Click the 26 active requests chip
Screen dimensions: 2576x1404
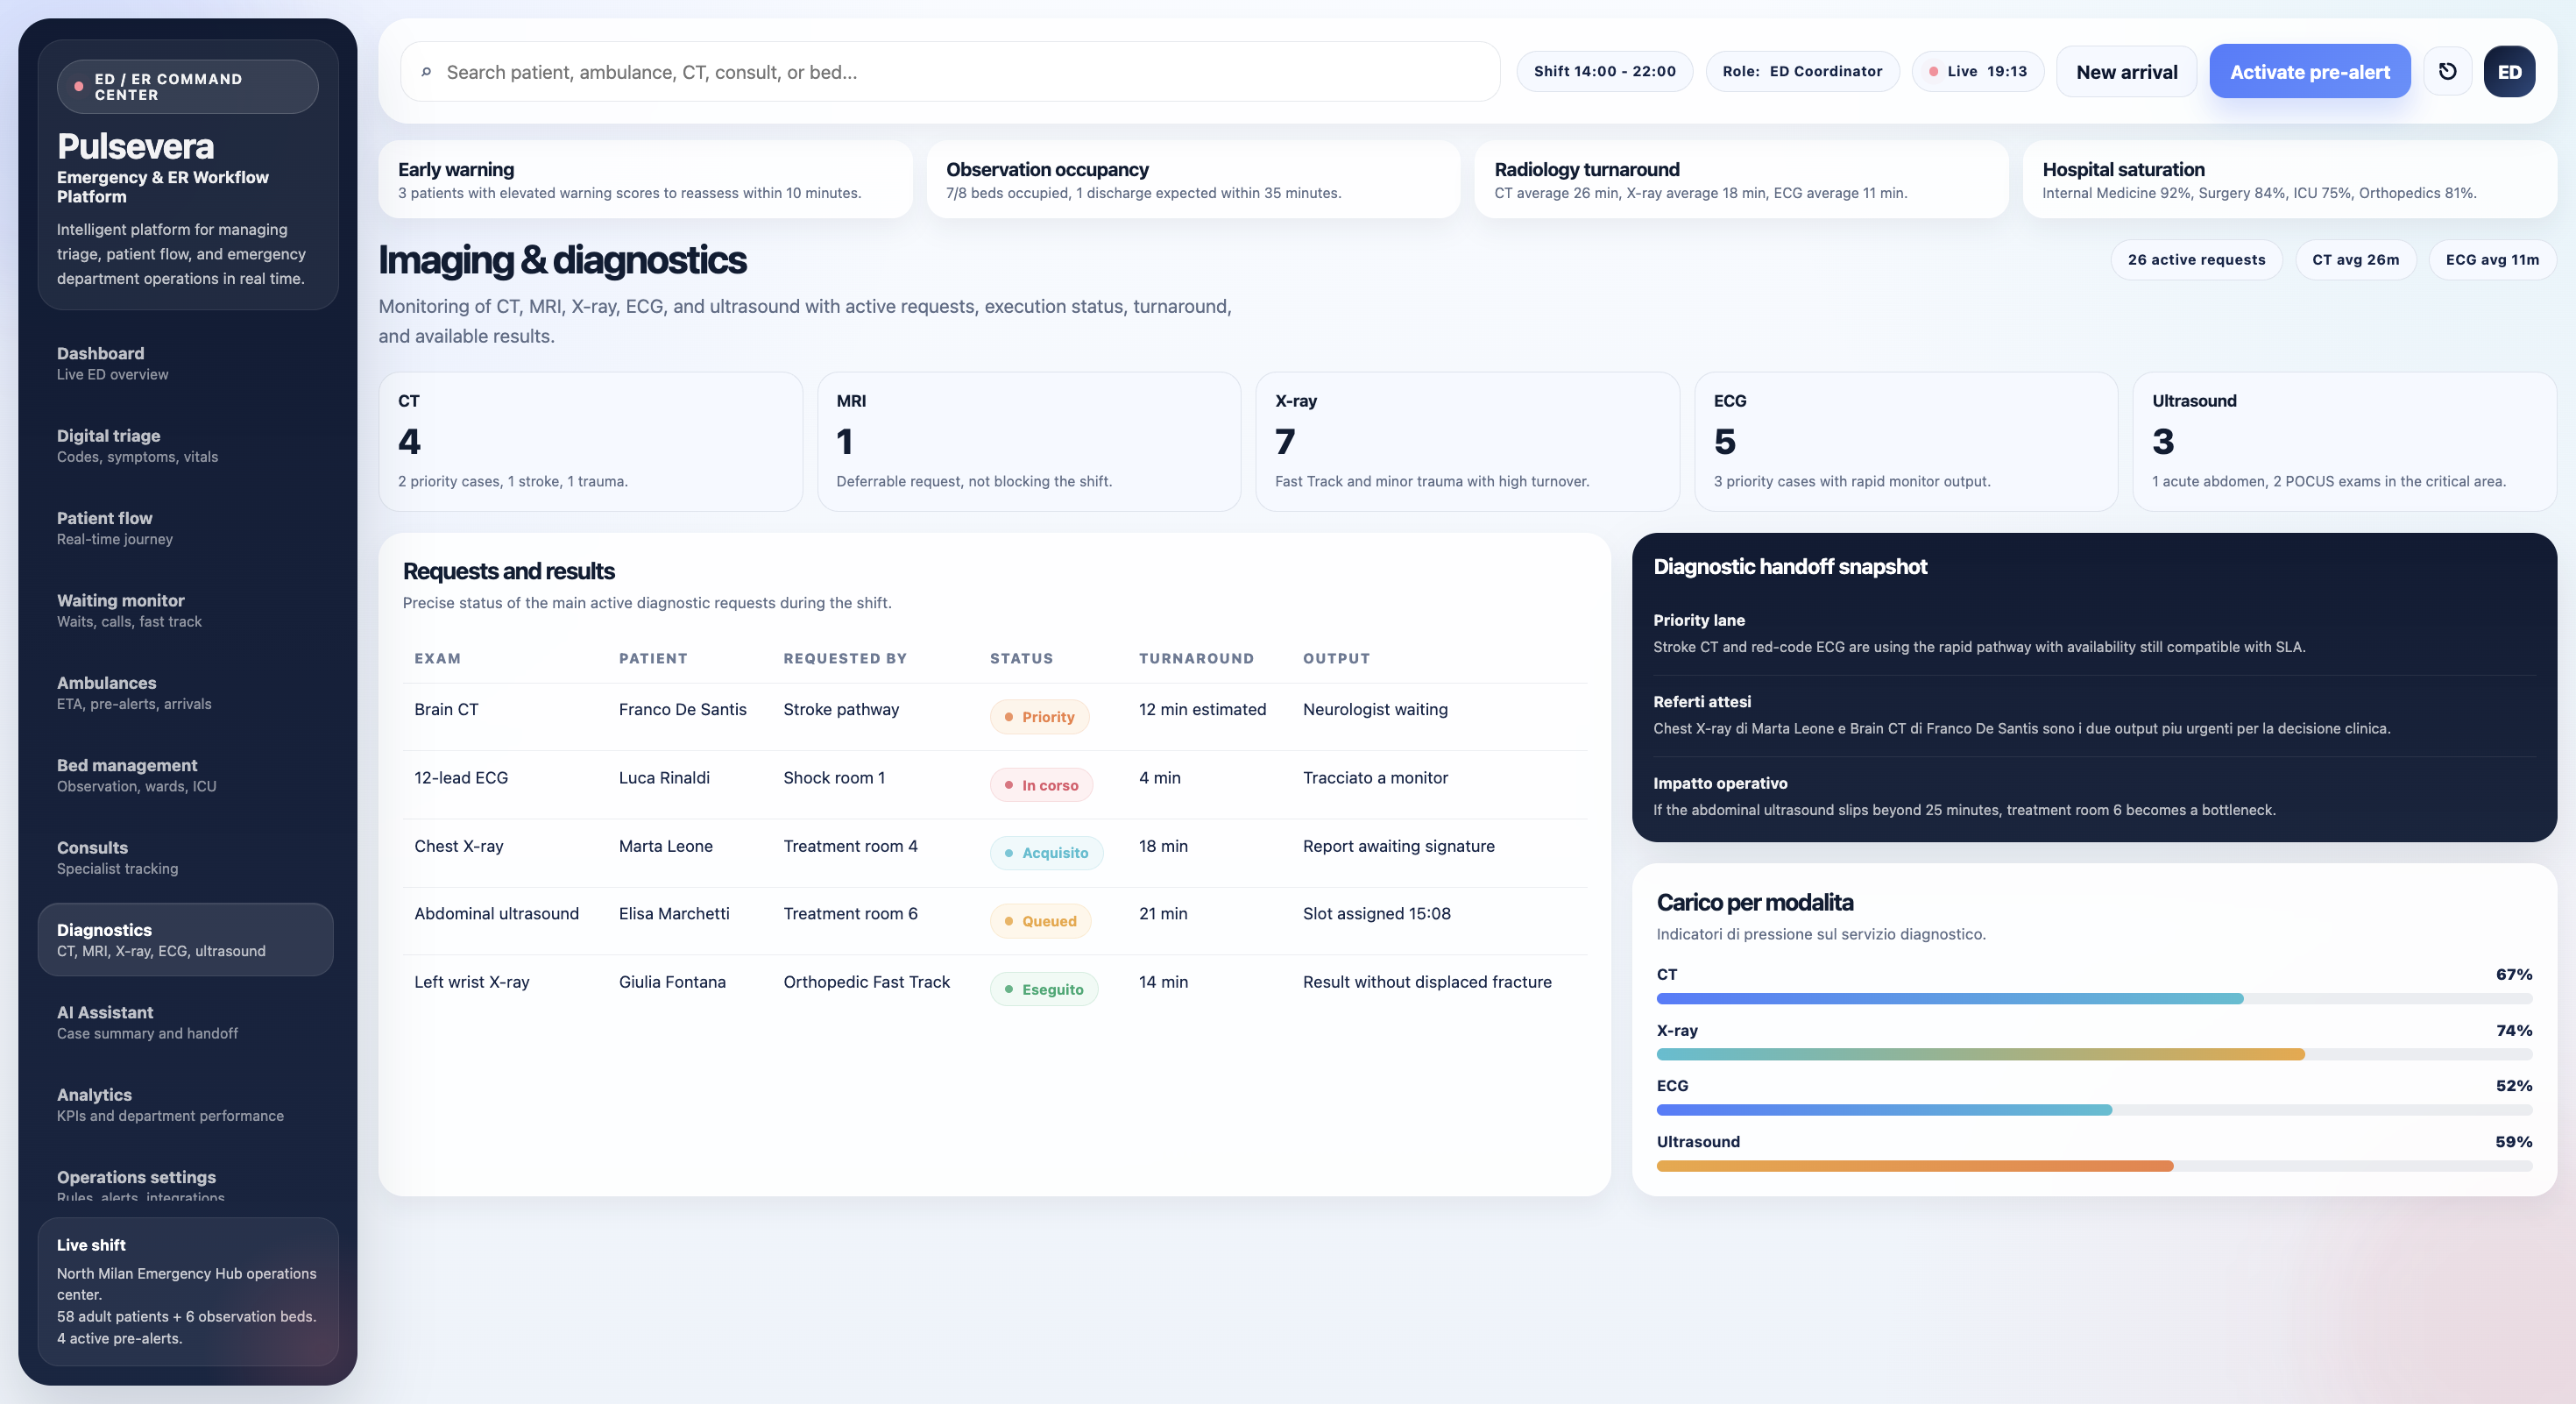click(2196, 259)
